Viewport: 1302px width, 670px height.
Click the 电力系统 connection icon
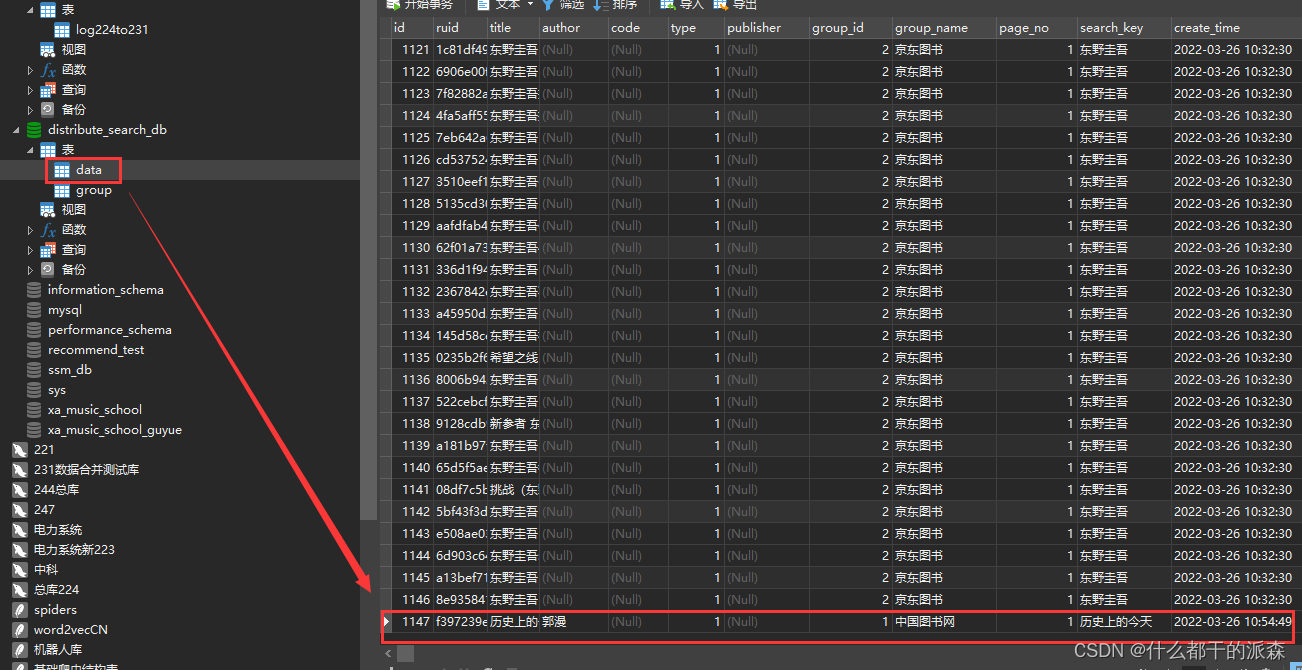click(x=19, y=530)
